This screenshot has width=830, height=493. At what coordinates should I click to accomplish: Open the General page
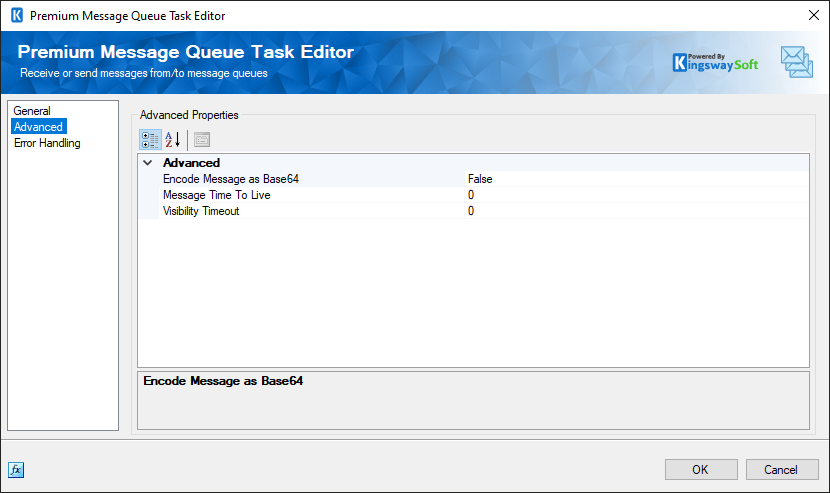[x=32, y=111]
